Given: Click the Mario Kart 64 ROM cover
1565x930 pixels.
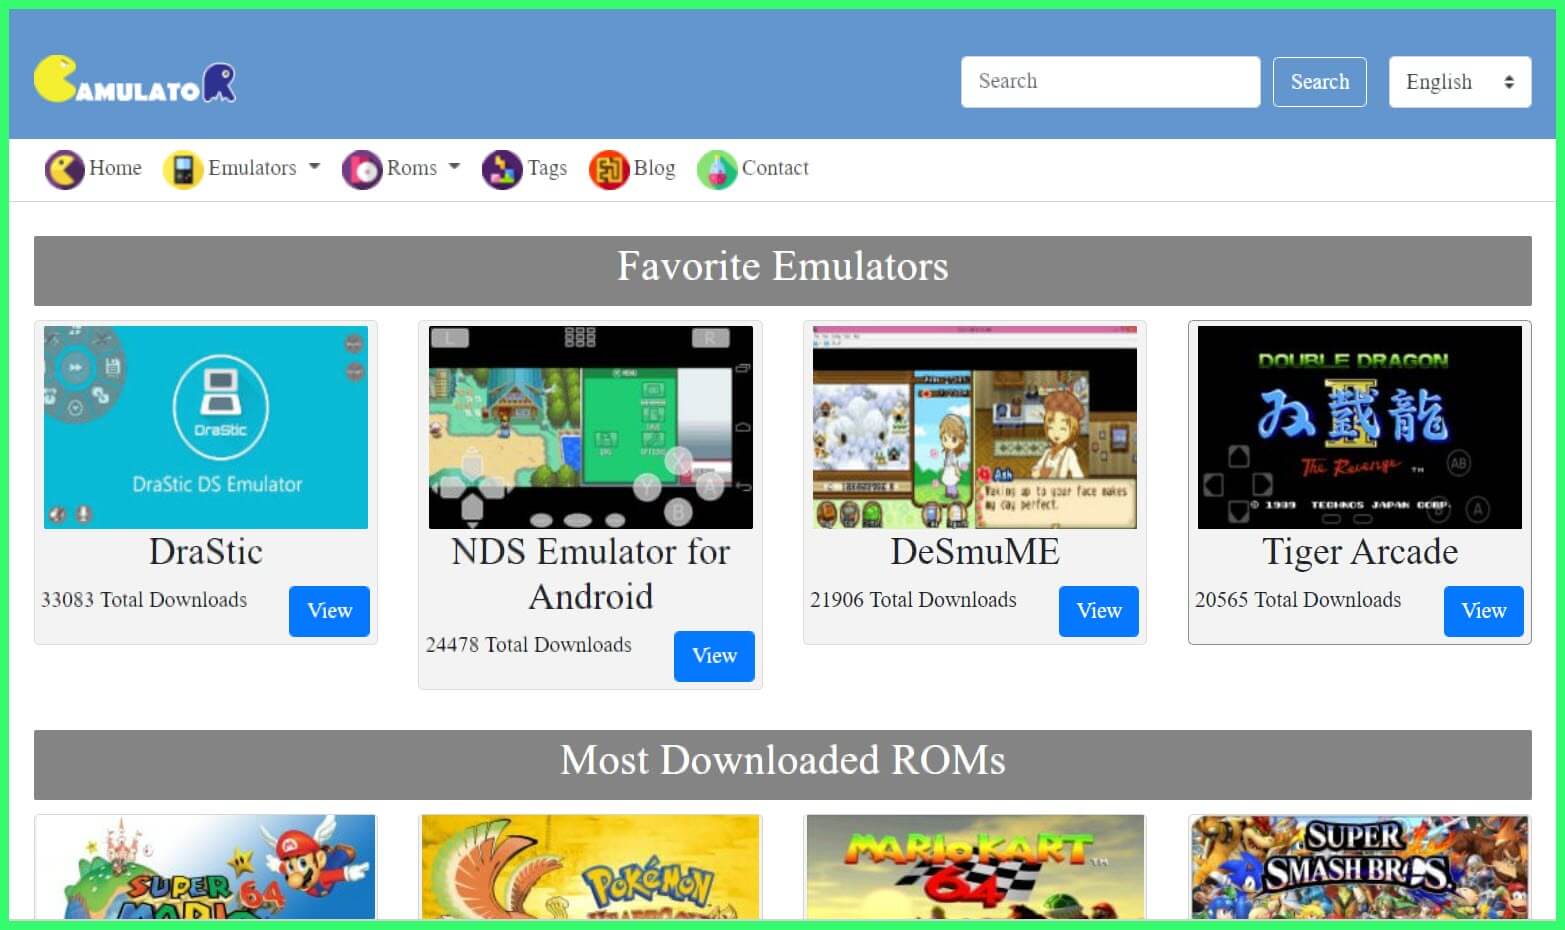Looking at the screenshot, I should click(975, 867).
